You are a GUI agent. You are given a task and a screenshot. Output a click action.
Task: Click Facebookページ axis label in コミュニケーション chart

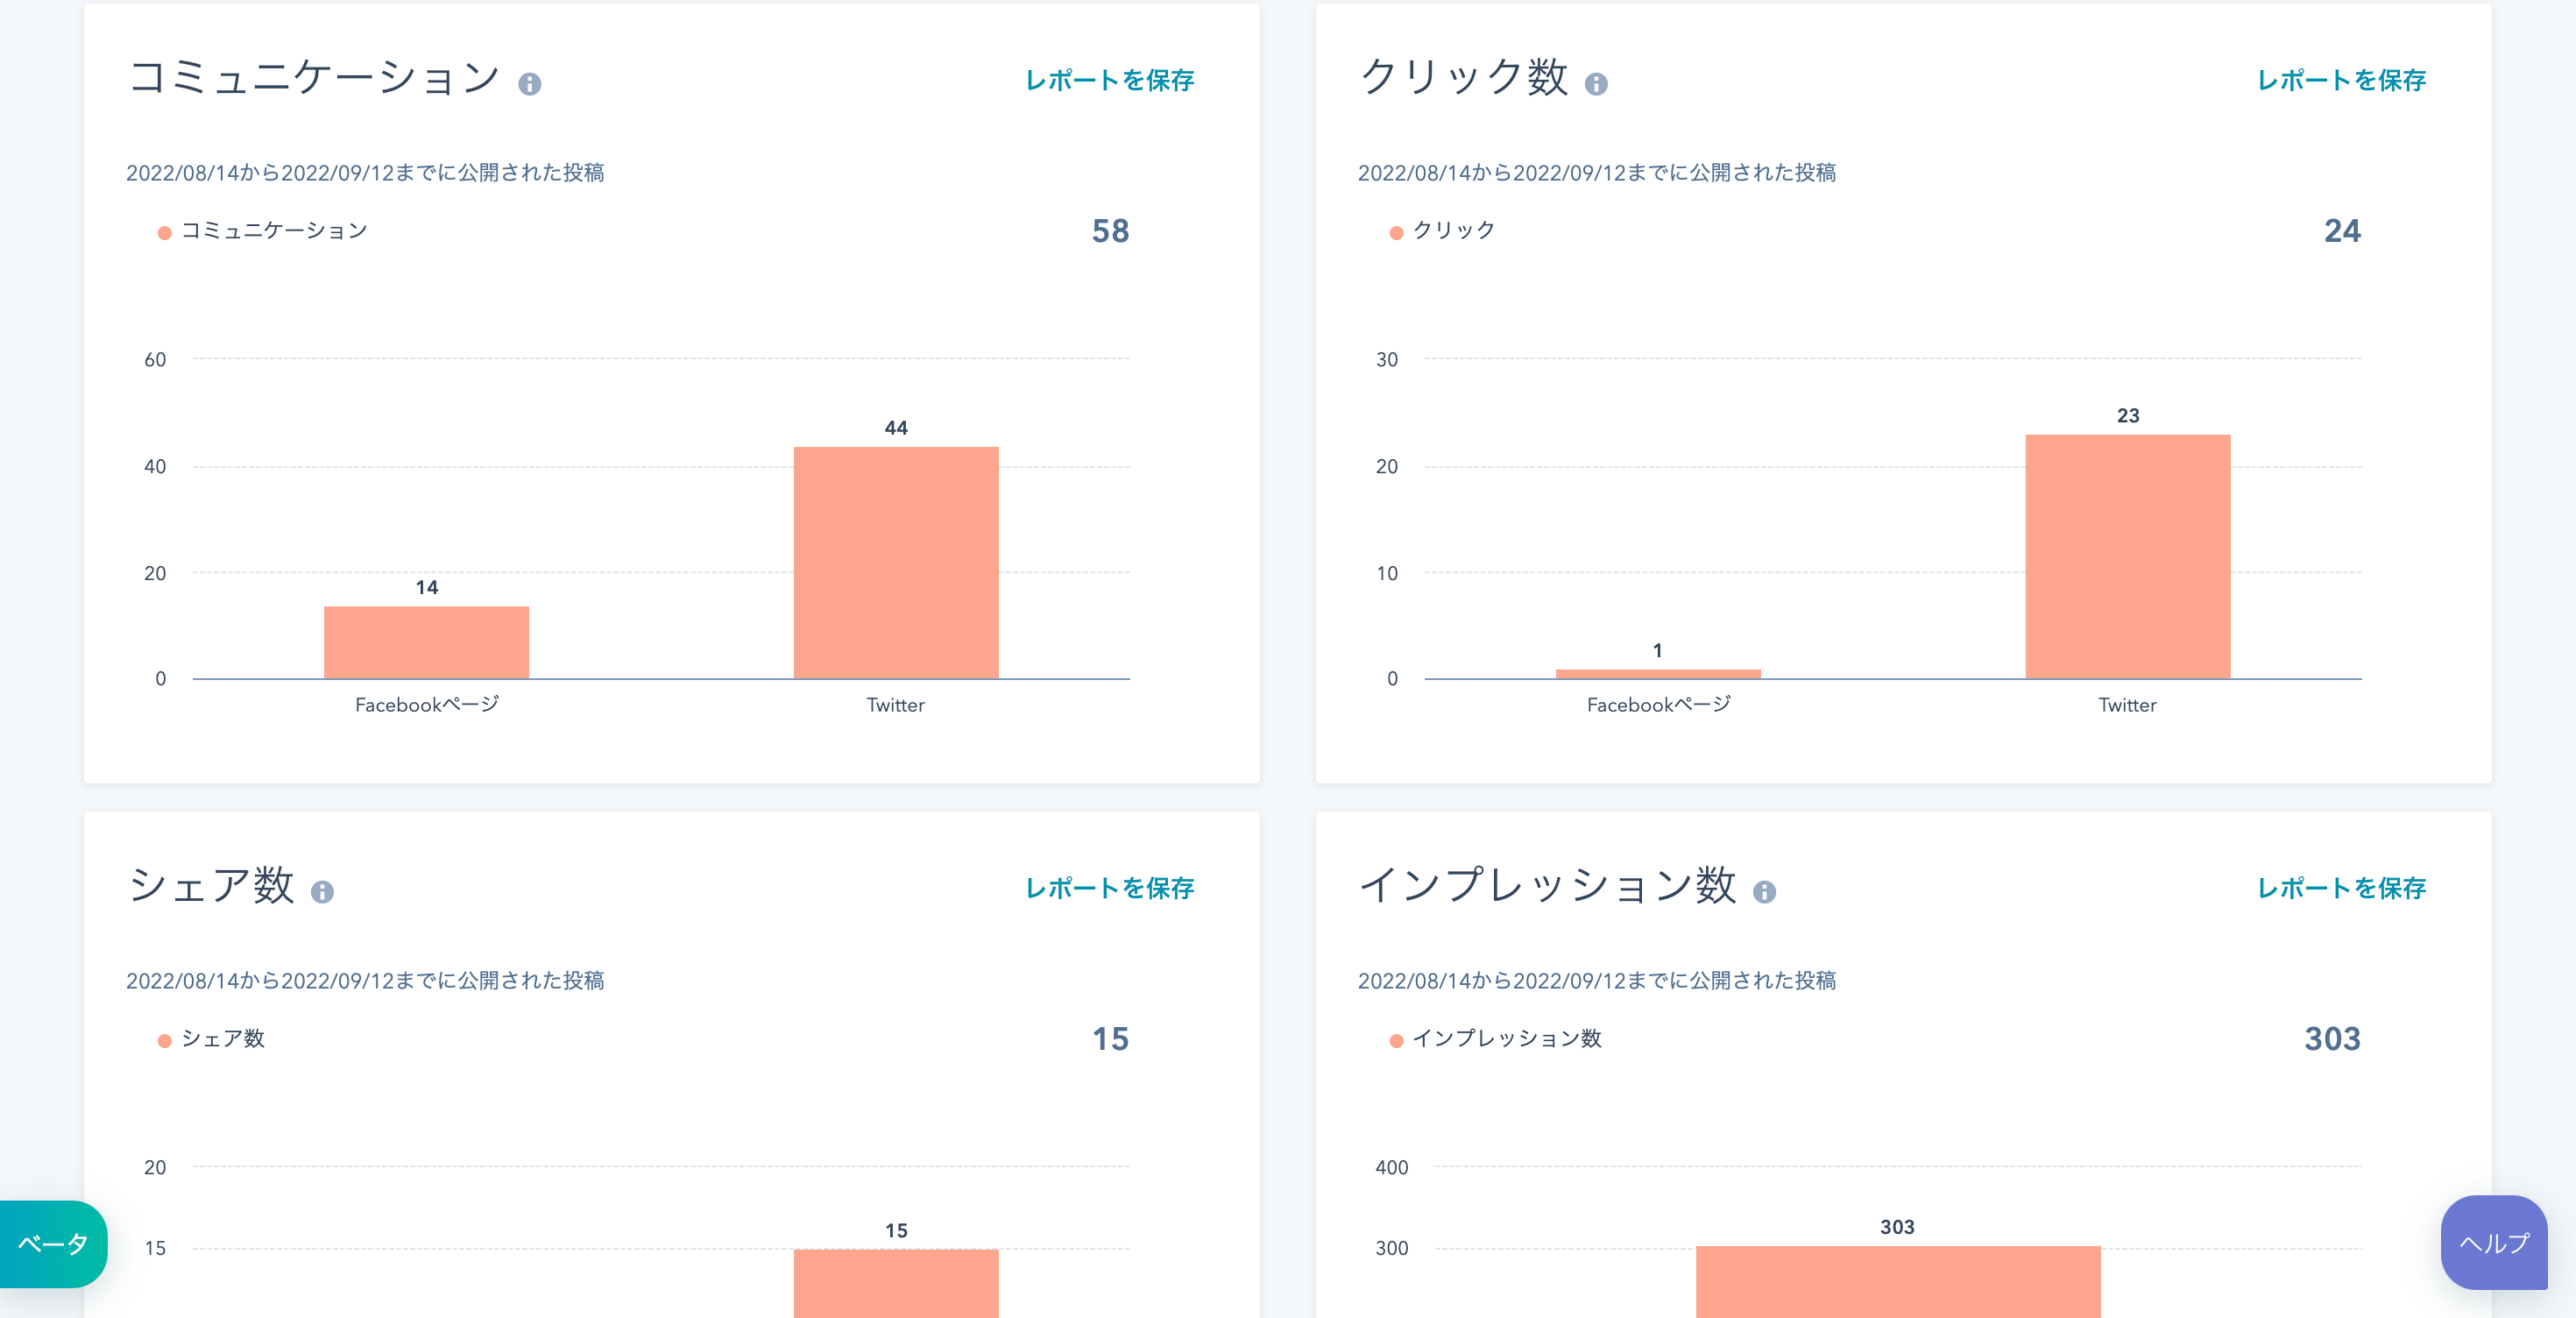(x=427, y=705)
